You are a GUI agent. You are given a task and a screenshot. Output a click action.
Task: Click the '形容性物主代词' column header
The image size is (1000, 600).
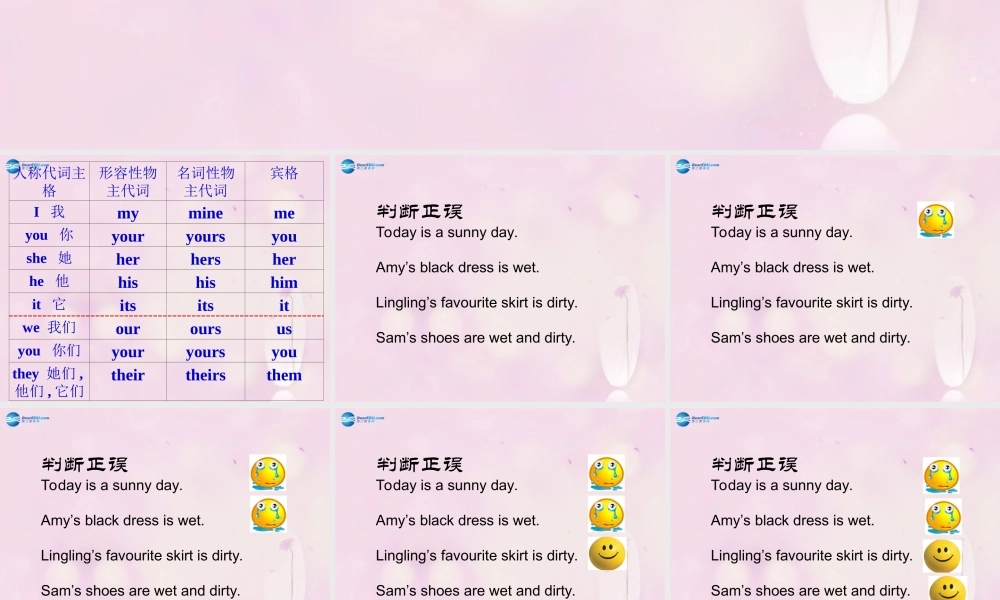[x=128, y=181]
